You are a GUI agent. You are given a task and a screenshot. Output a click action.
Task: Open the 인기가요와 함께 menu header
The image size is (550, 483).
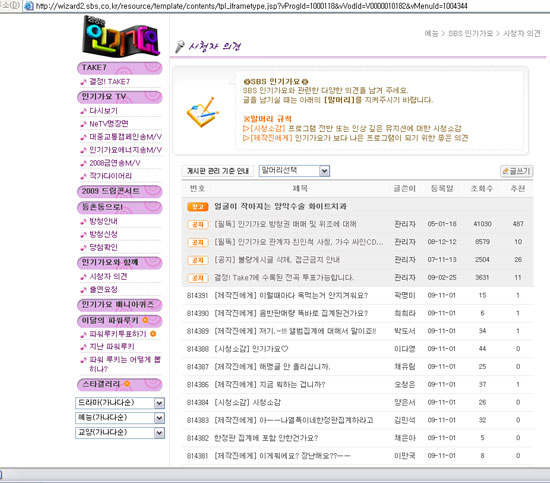(x=120, y=262)
